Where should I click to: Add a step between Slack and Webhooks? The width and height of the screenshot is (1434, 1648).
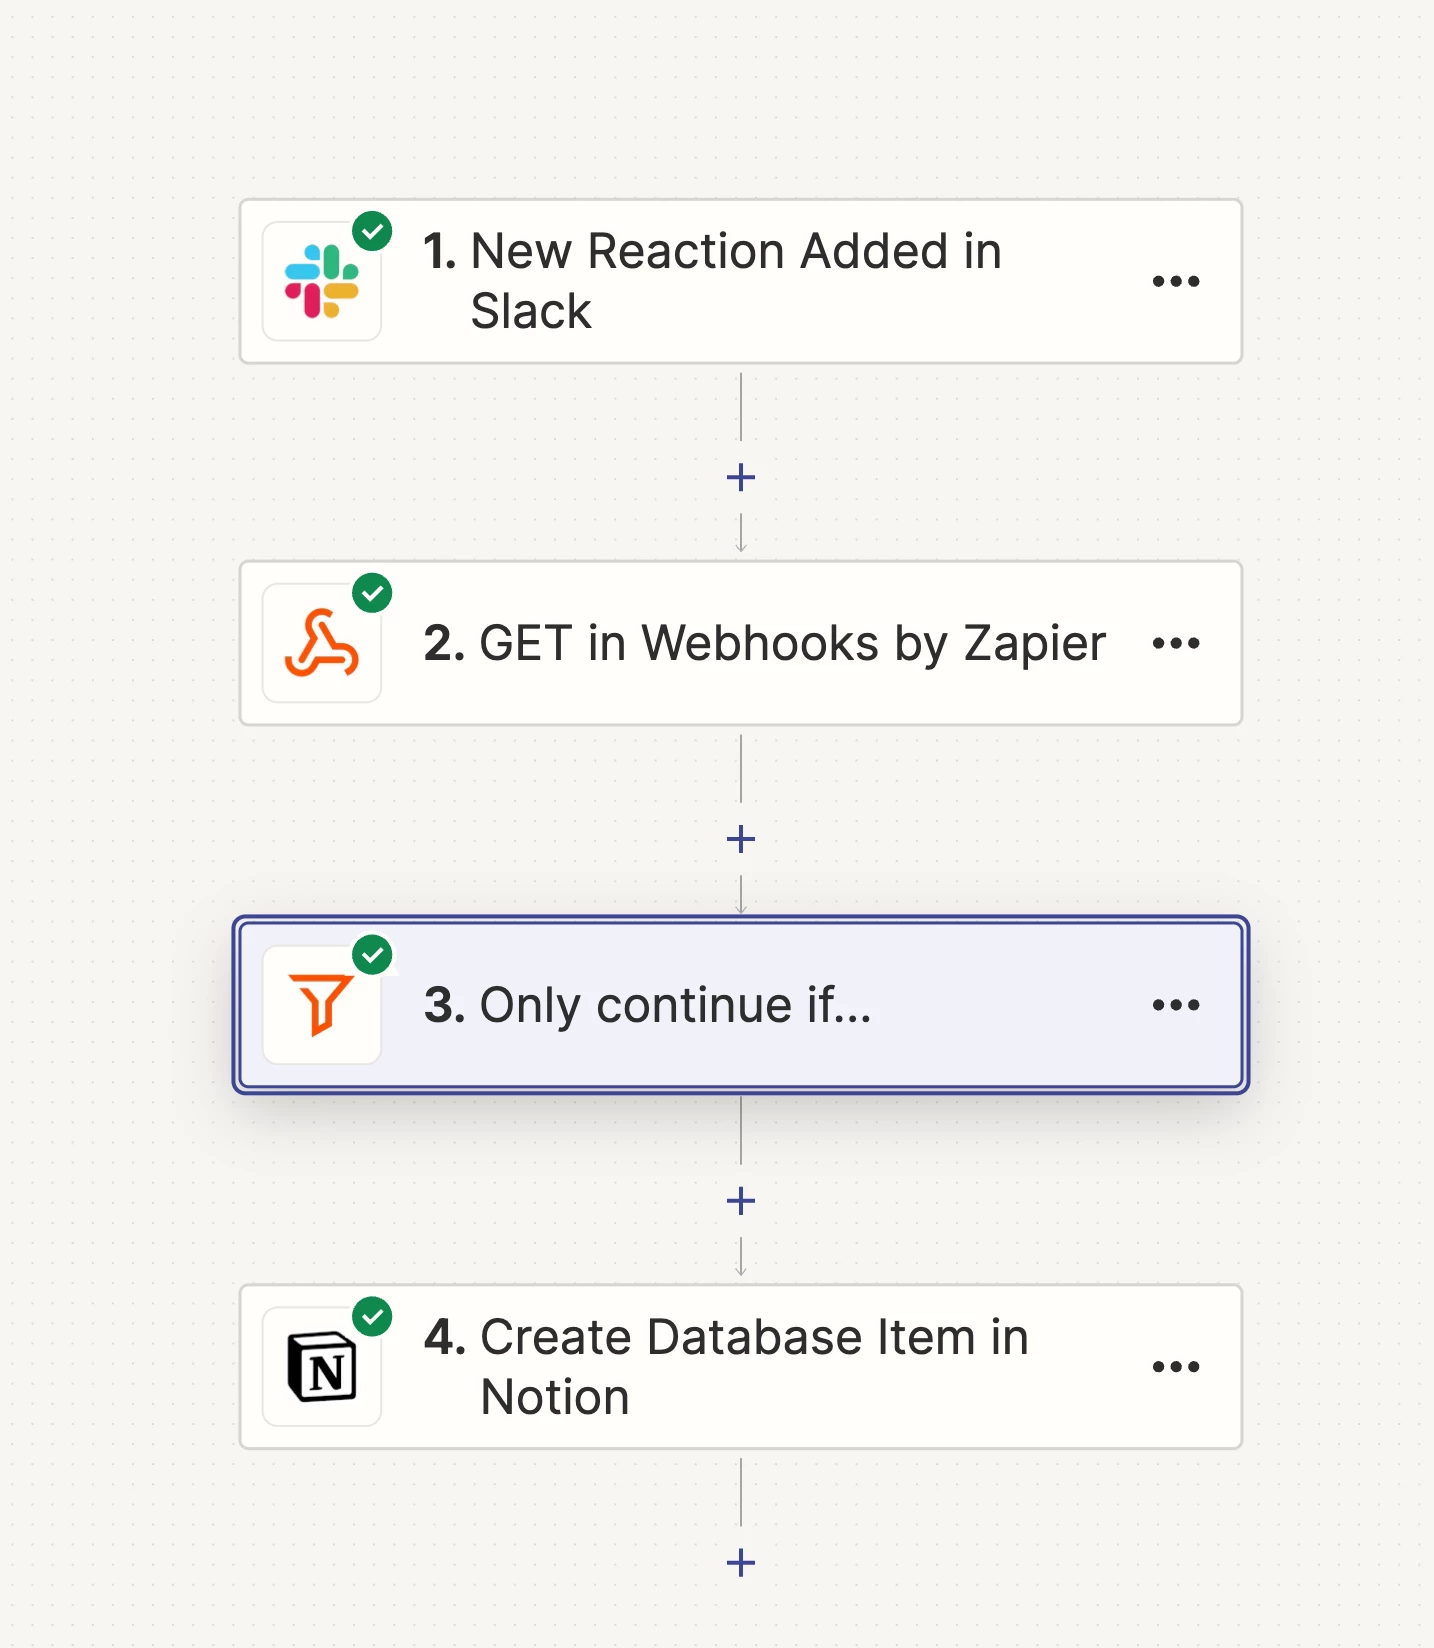coord(741,478)
